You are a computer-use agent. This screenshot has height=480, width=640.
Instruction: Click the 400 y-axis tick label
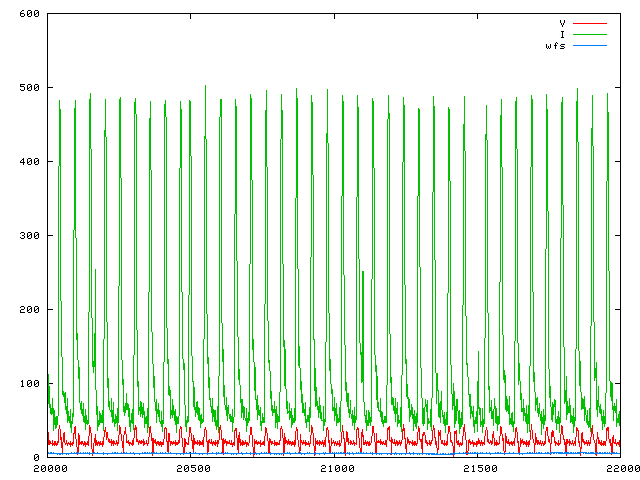click(28, 161)
